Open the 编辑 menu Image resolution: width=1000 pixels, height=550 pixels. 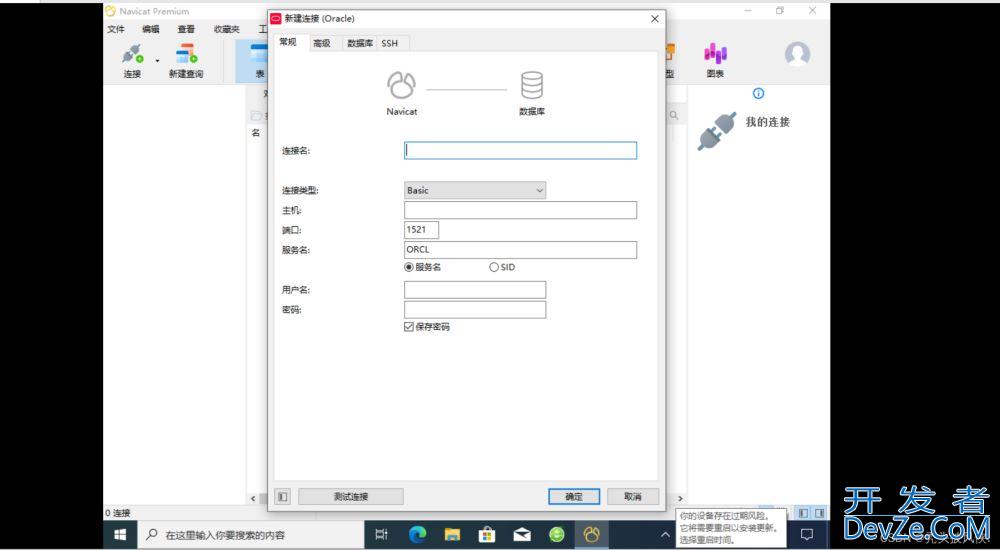(151, 29)
